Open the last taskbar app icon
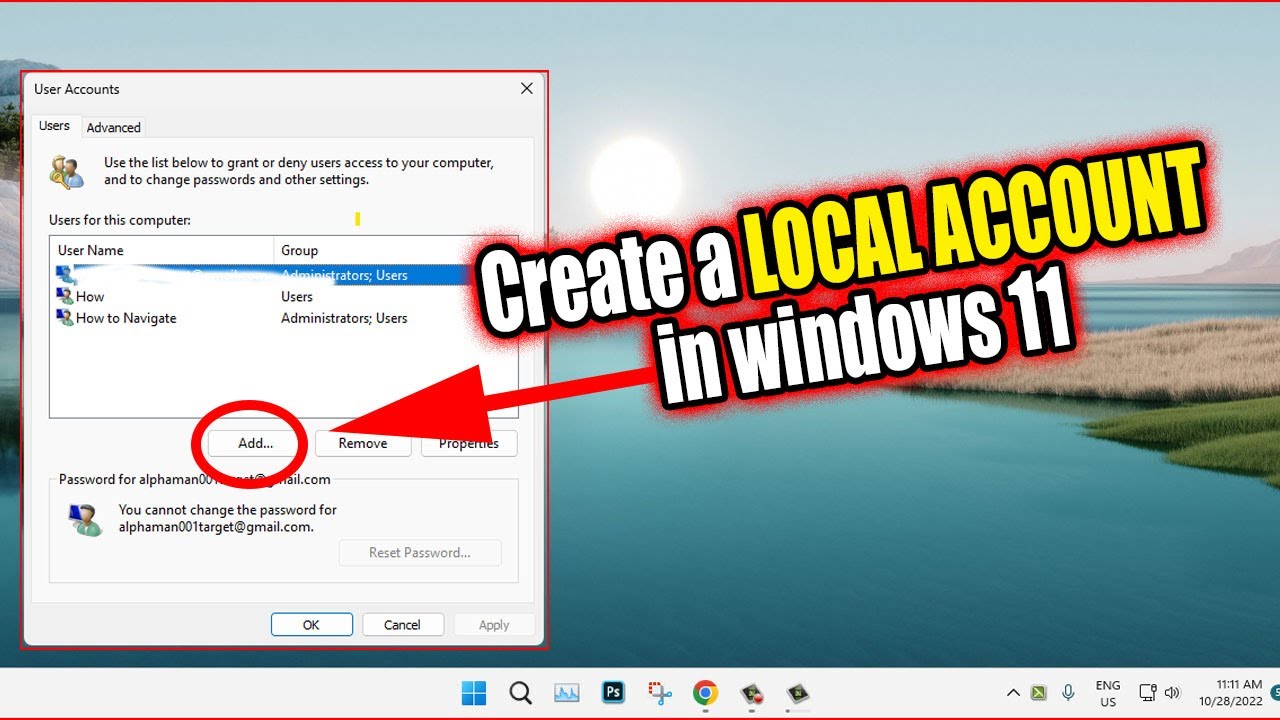This screenshot has height=720, width=1280. point(797,693)
